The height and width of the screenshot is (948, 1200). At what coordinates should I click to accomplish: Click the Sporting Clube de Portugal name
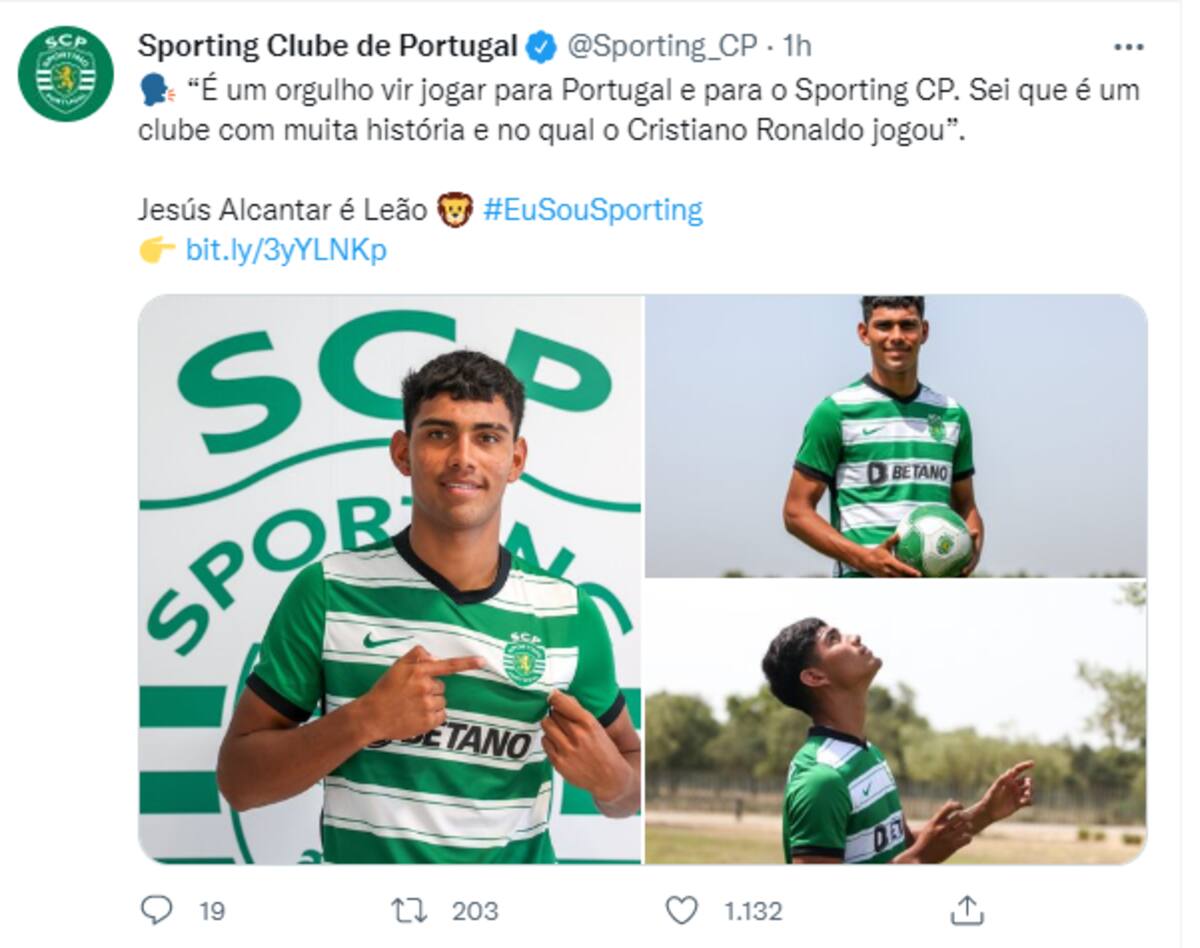click(328, 46)
